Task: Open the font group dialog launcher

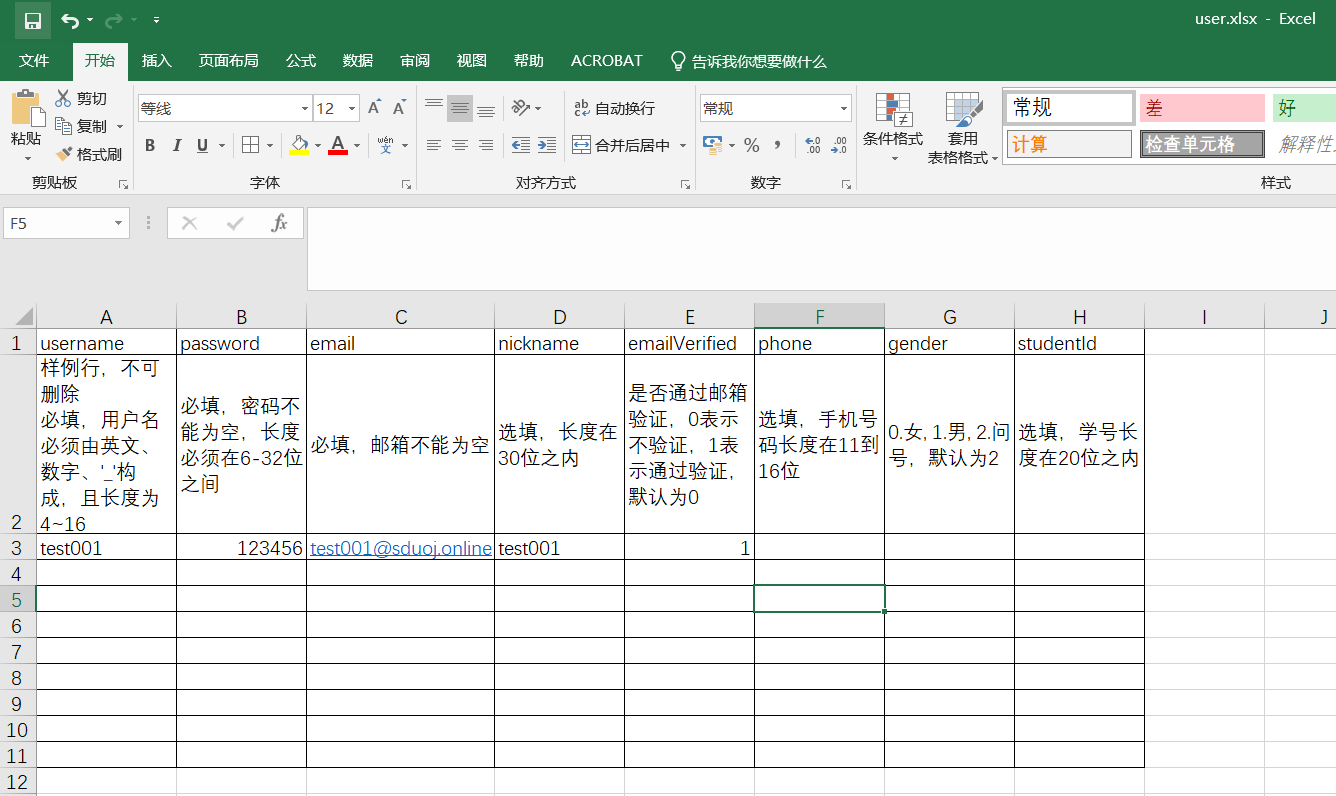Action: [407, 185]
